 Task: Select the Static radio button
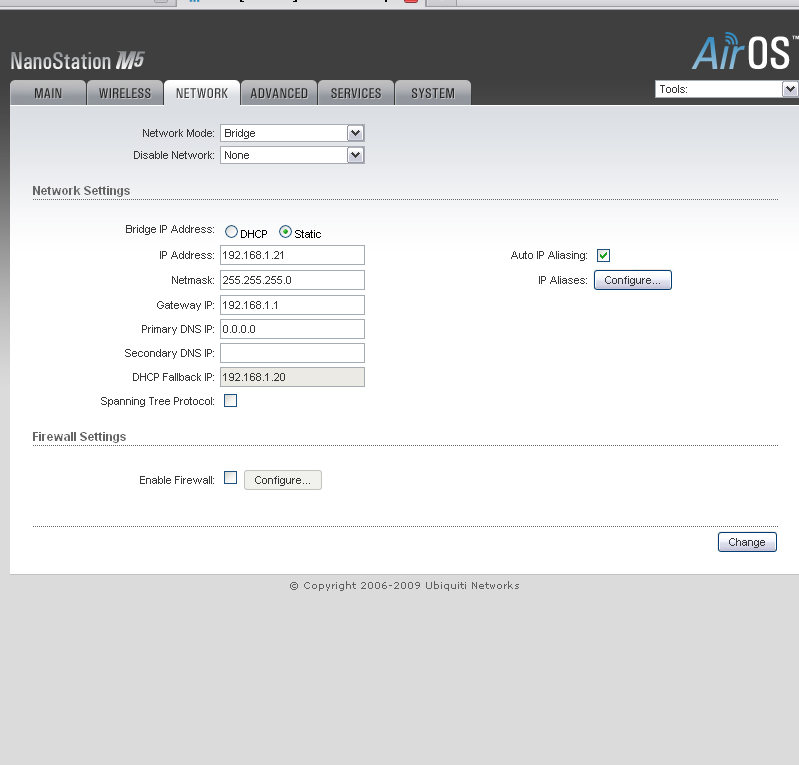285,232
